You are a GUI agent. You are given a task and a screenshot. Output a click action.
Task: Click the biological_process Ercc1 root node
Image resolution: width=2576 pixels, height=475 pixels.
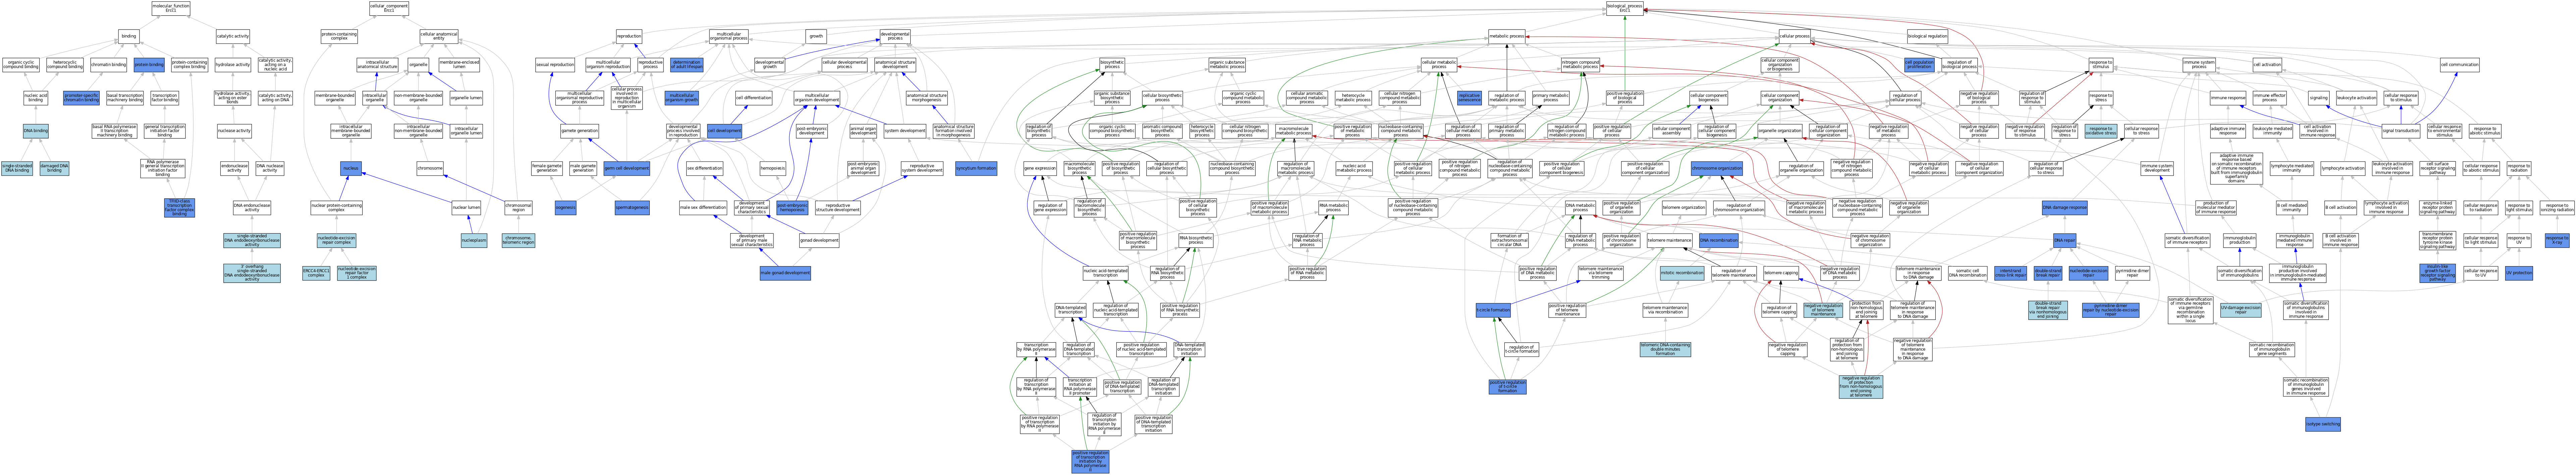point(1625,8)
